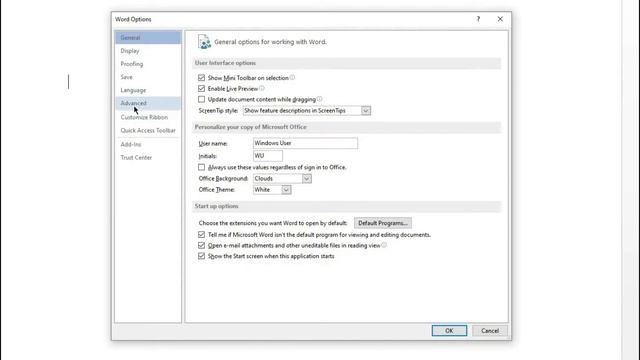Image resolution: width=640 pixels, height=360 pixels.
Task: Click the User Interface options heading
Action: pyautogui.click(x=225, y=63)
